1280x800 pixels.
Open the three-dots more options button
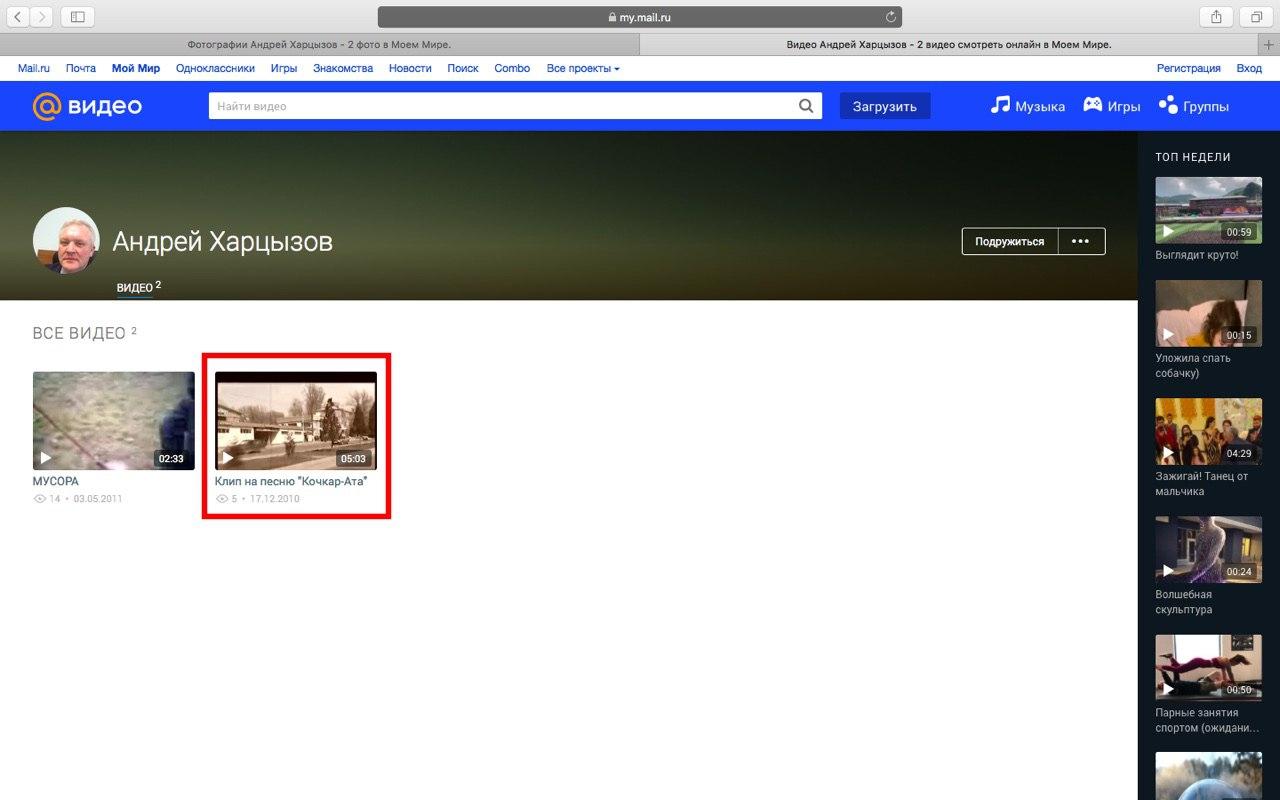coord(1081,241)
